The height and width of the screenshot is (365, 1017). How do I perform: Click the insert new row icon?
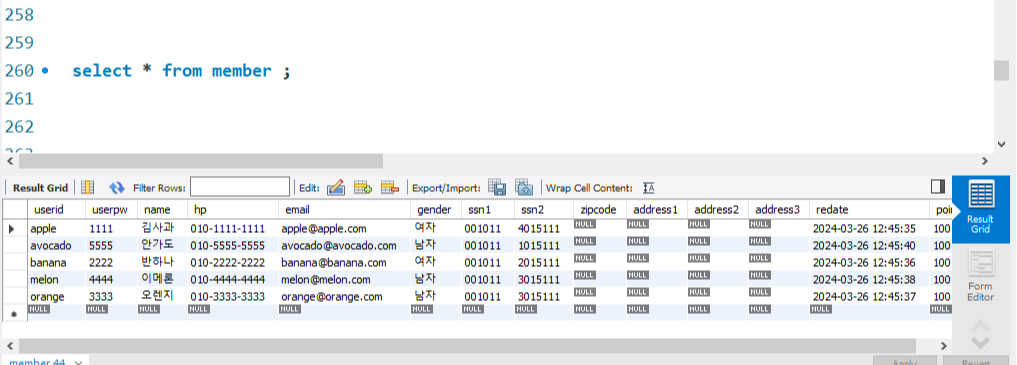point(363,187)
